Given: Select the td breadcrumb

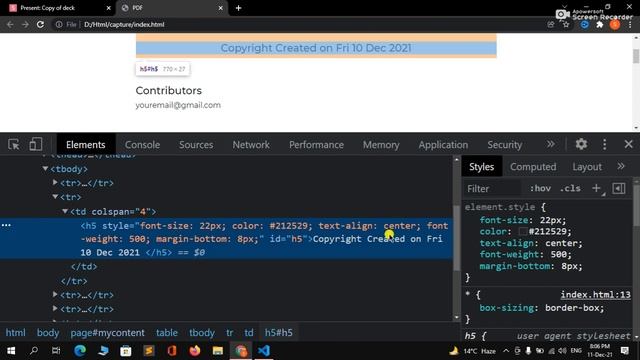Looking at the screenshot, I should tap(249, 333).
